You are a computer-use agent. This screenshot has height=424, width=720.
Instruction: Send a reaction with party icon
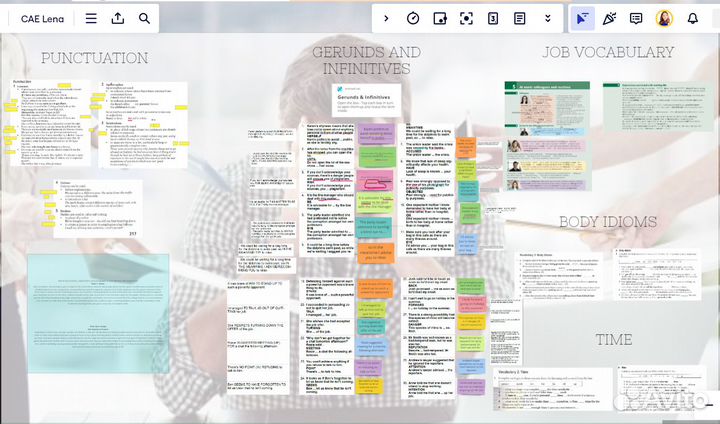609,18
